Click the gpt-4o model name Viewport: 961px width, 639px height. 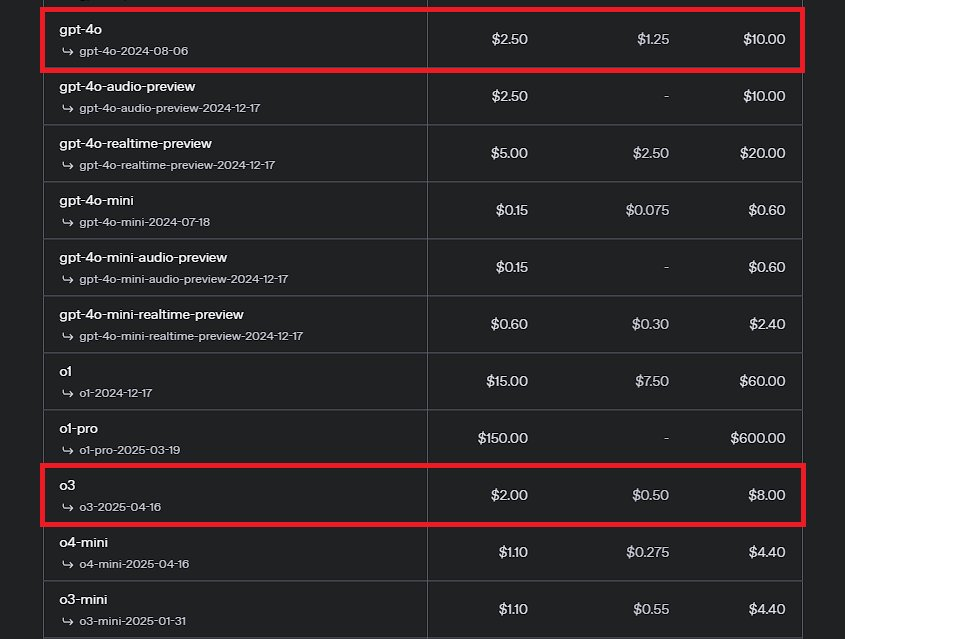(x=81, y=29)
